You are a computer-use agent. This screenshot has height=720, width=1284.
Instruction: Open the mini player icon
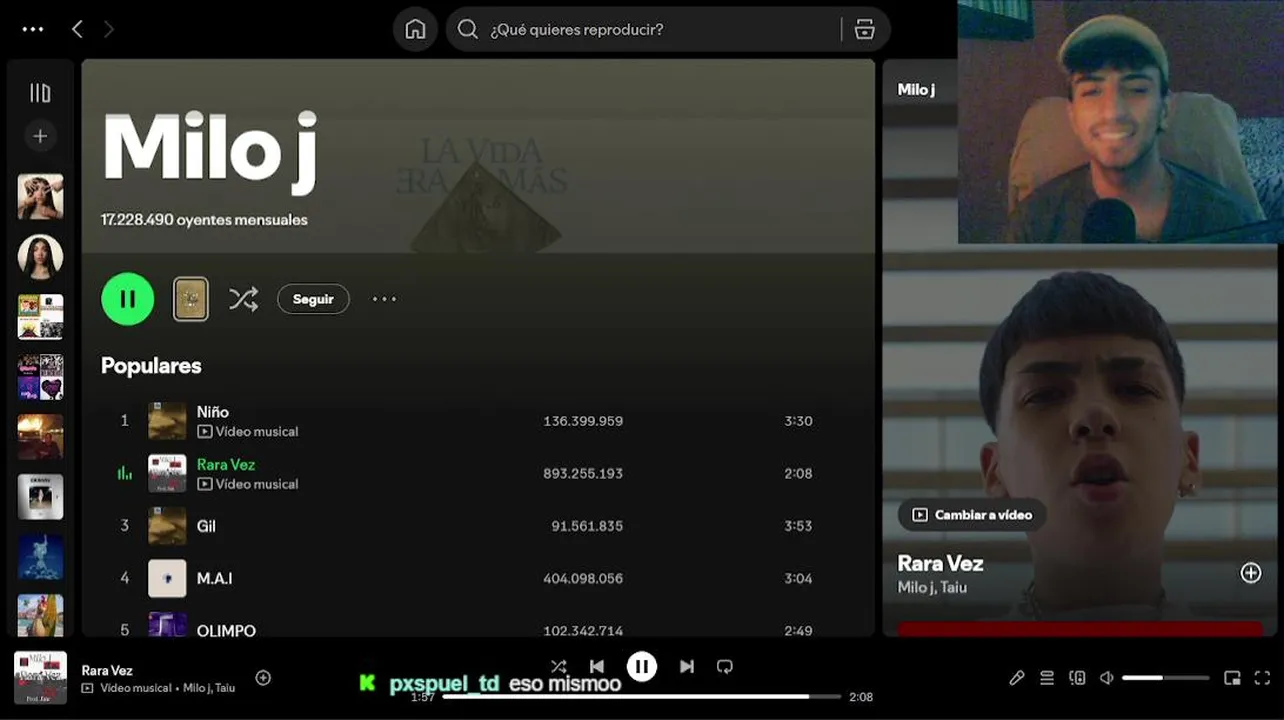pyautogui.click(x=1232, y=678)
